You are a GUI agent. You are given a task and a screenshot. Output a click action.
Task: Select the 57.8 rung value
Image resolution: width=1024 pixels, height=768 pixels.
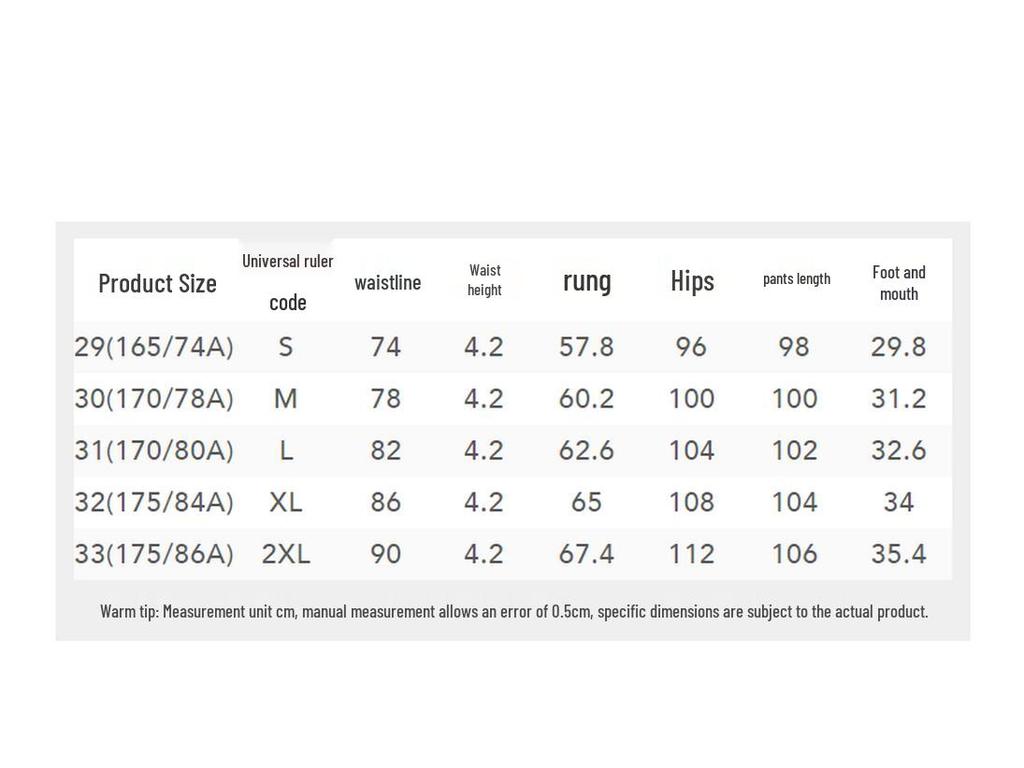click(586, 347)
